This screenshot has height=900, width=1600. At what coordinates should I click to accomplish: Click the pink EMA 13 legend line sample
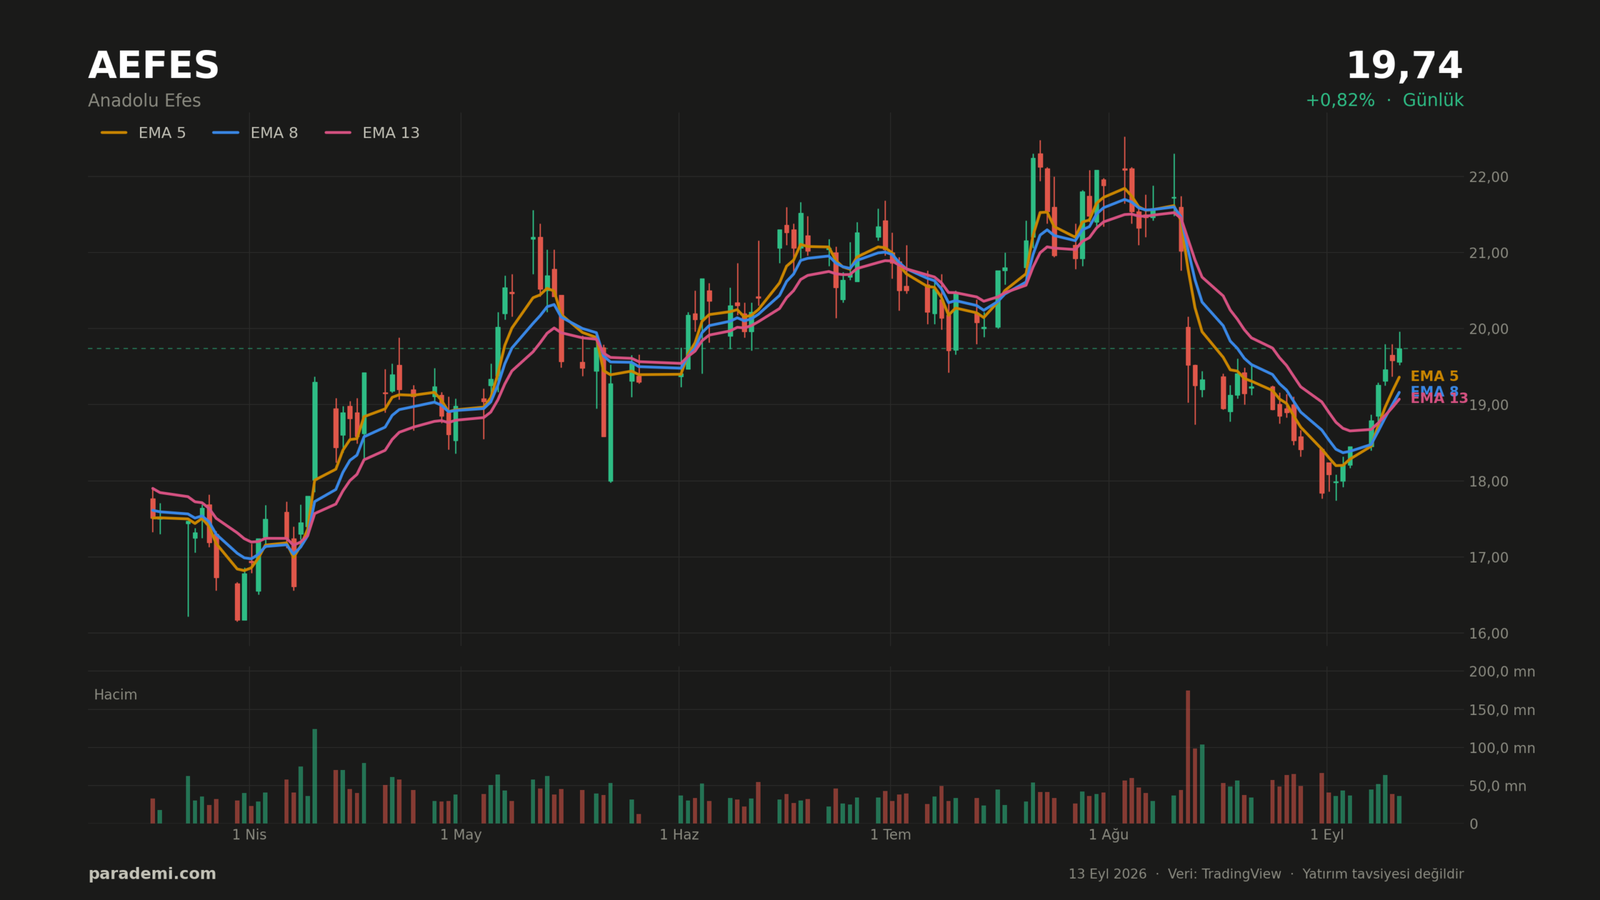click(338, 133)
